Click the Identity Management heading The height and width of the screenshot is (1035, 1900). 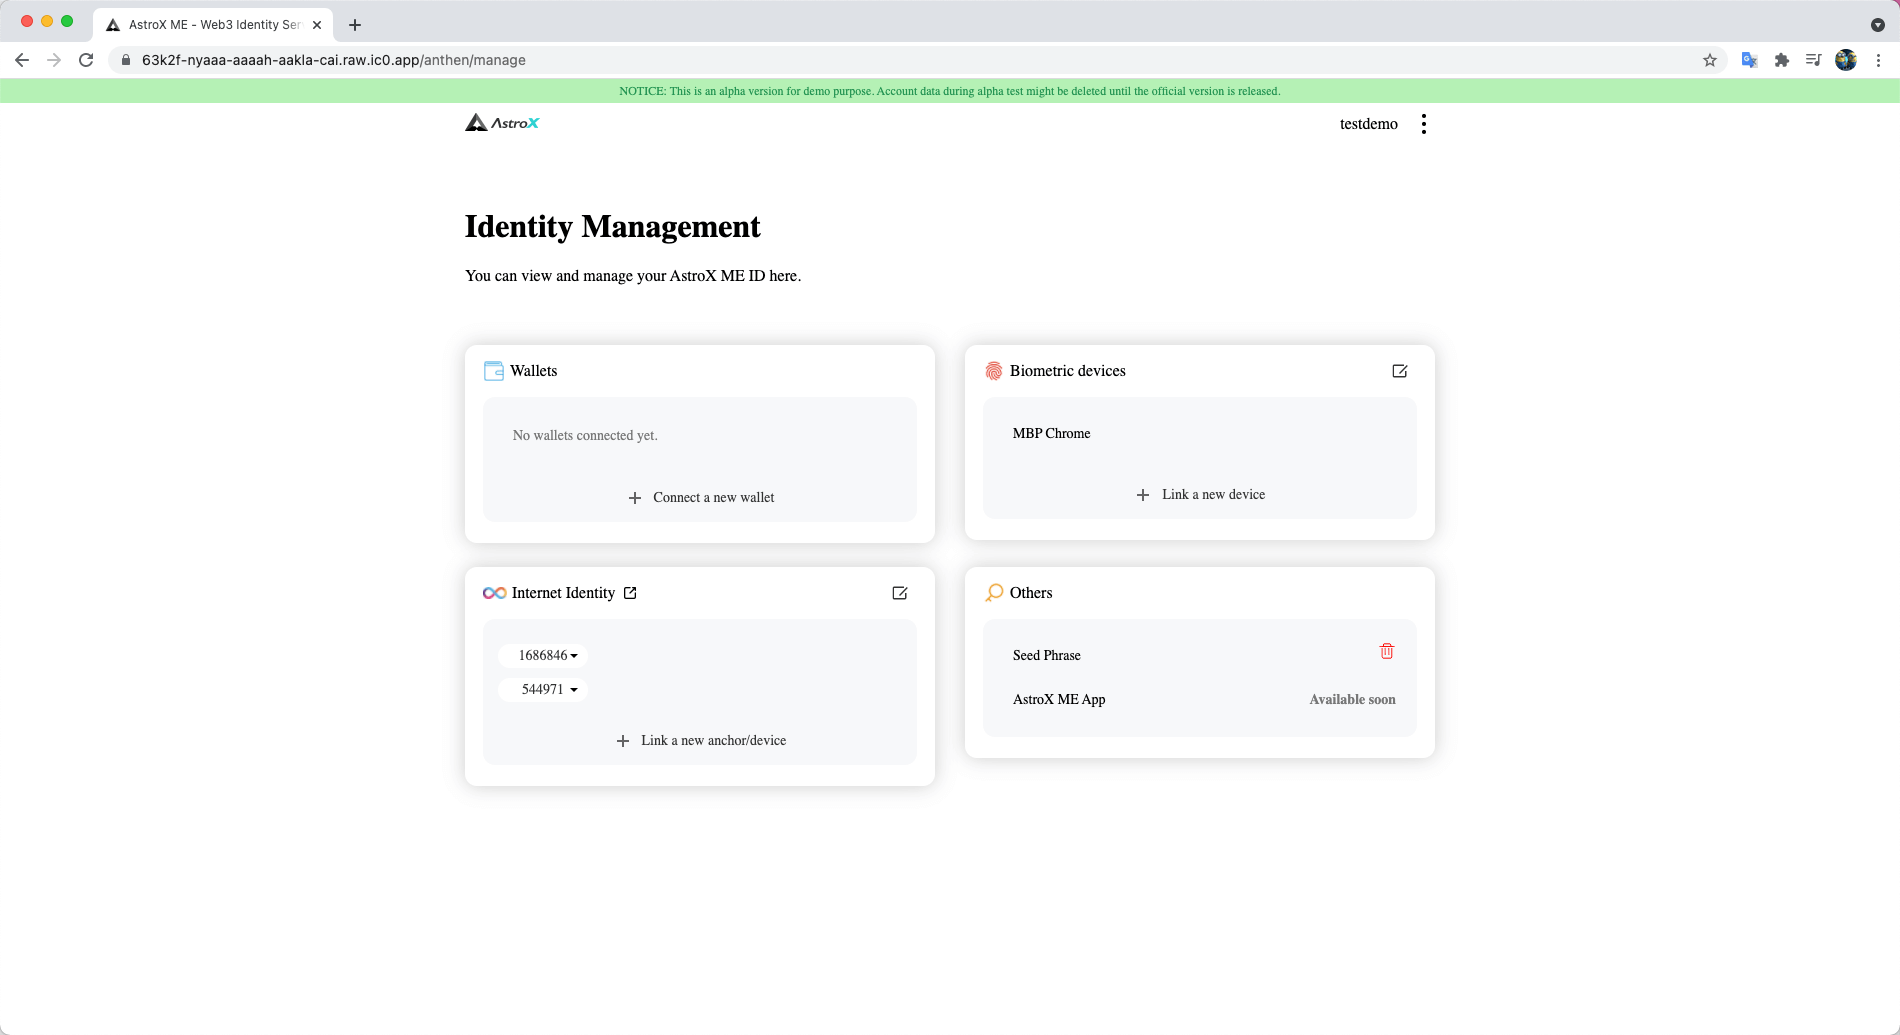(613, 227)
